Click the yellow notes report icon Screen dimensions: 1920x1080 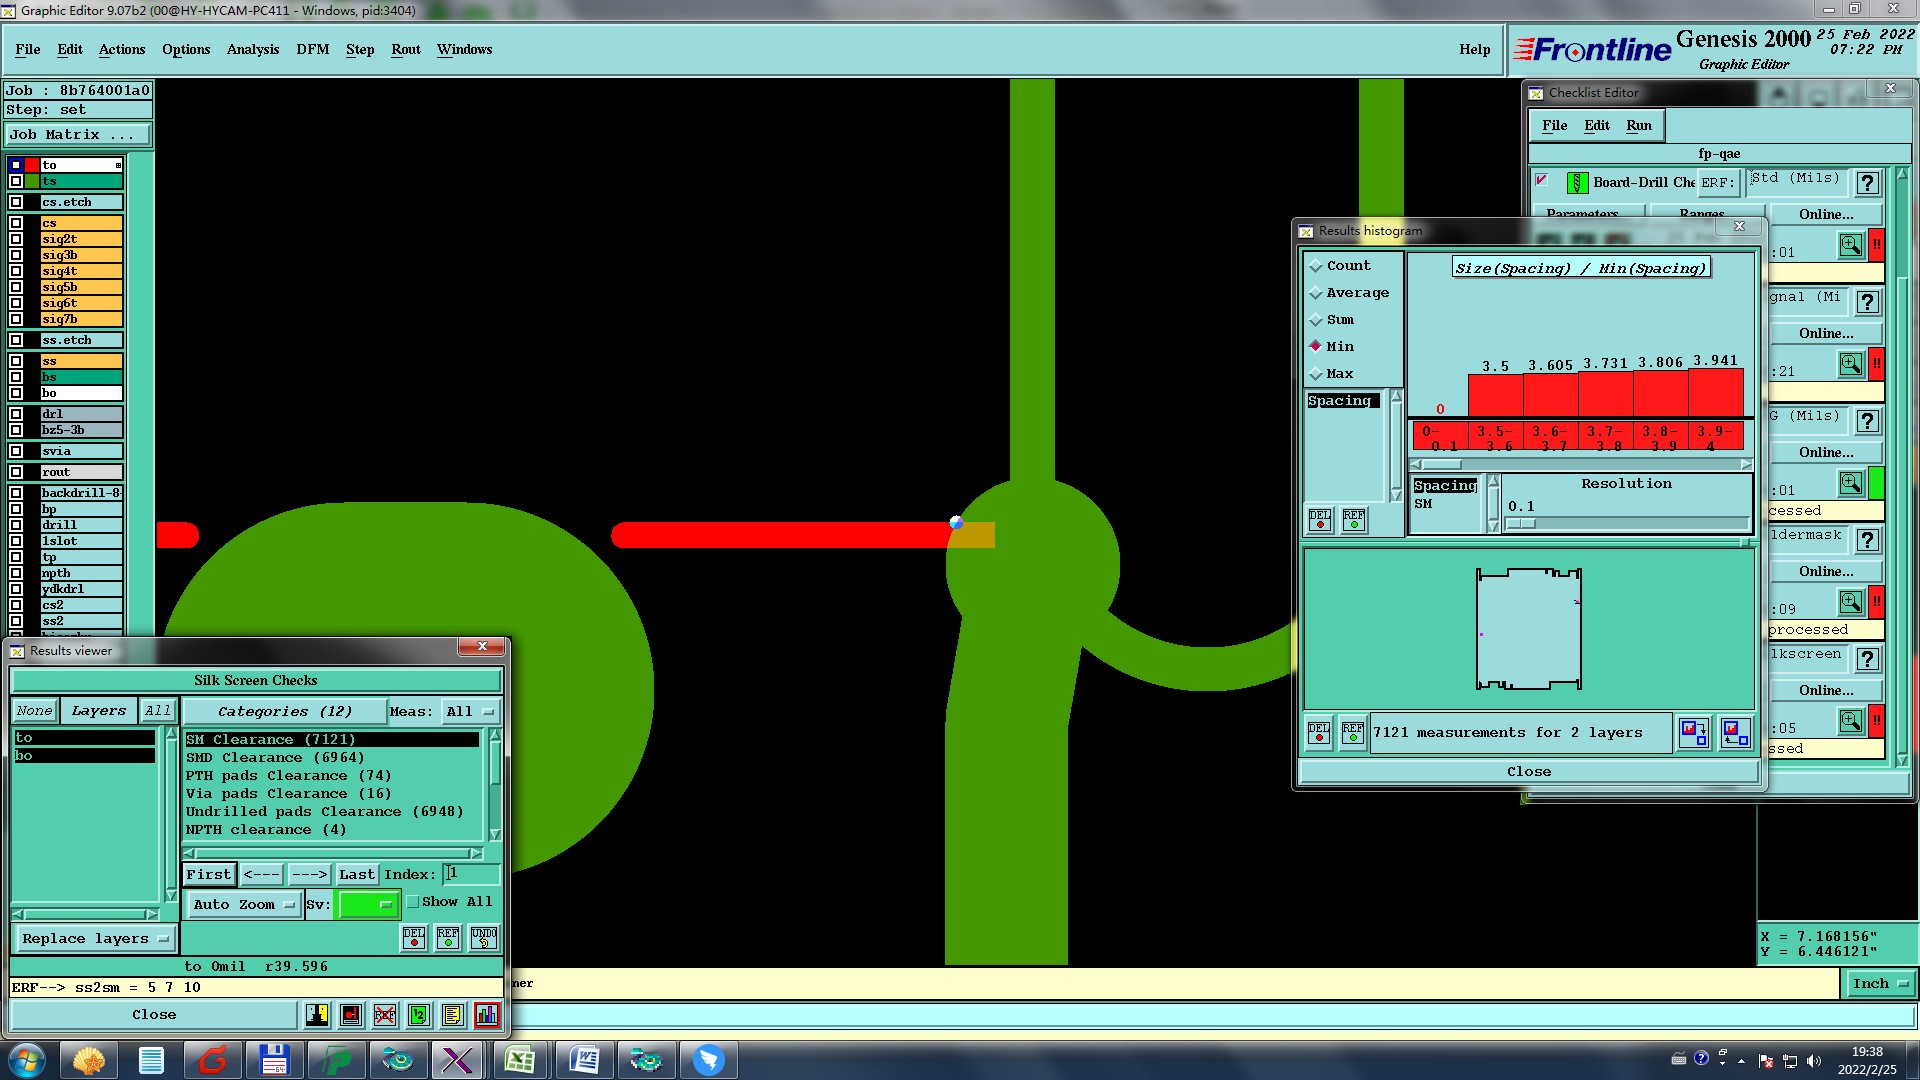coord(452,1015)
